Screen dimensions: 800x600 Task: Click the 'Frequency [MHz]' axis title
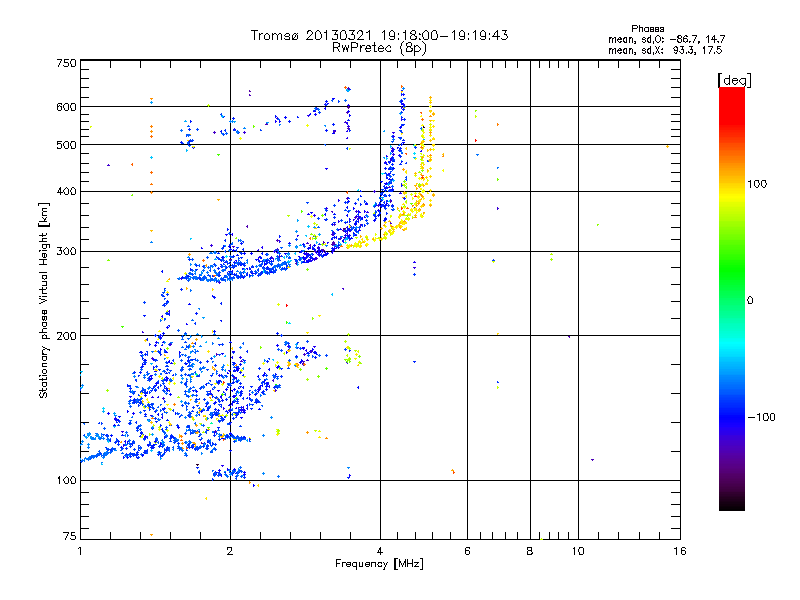click(379, 564)
